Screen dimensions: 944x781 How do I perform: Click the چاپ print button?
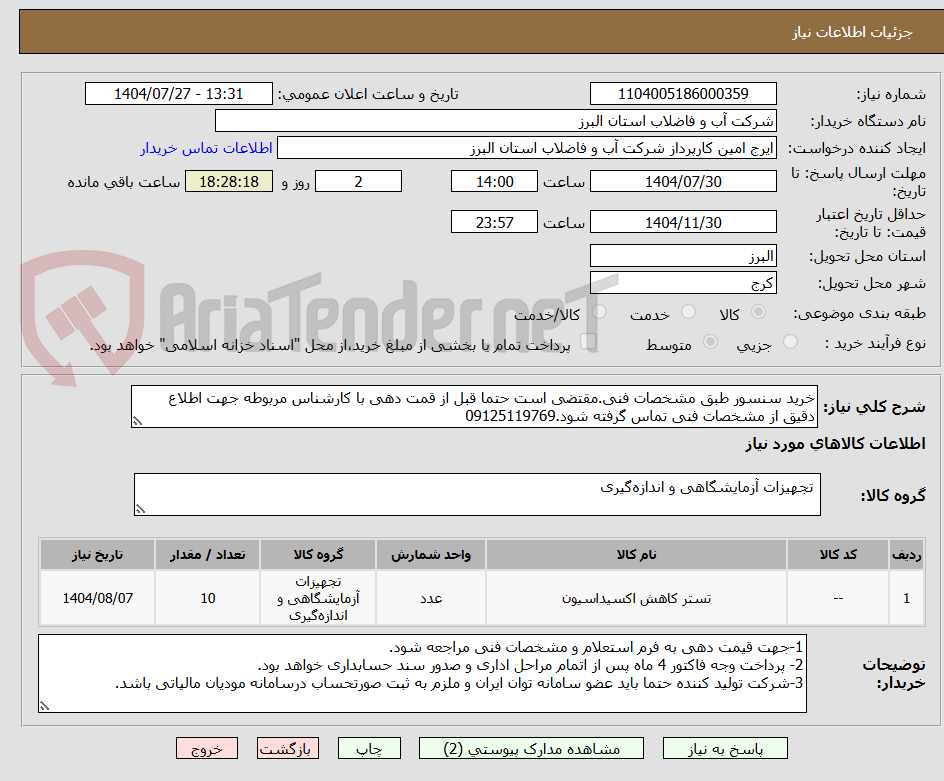tap(369, 748)
